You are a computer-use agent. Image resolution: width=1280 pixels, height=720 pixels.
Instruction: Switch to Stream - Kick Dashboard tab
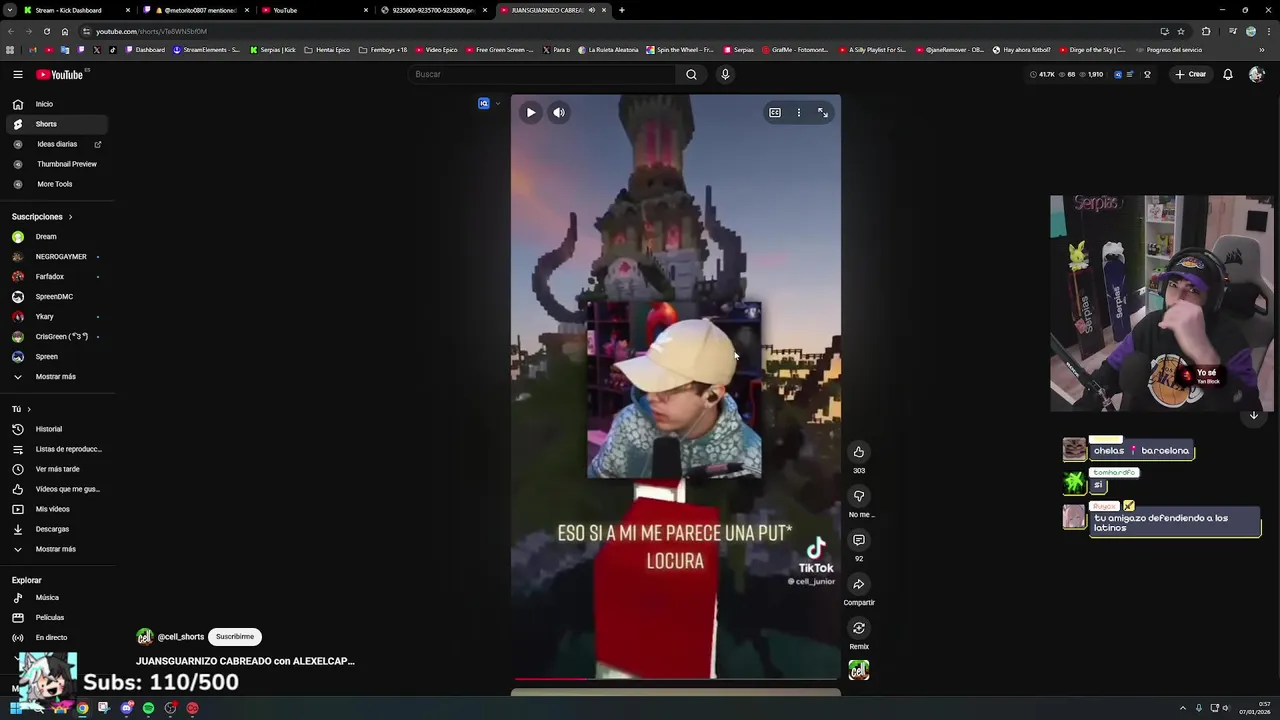click(77, 10)
